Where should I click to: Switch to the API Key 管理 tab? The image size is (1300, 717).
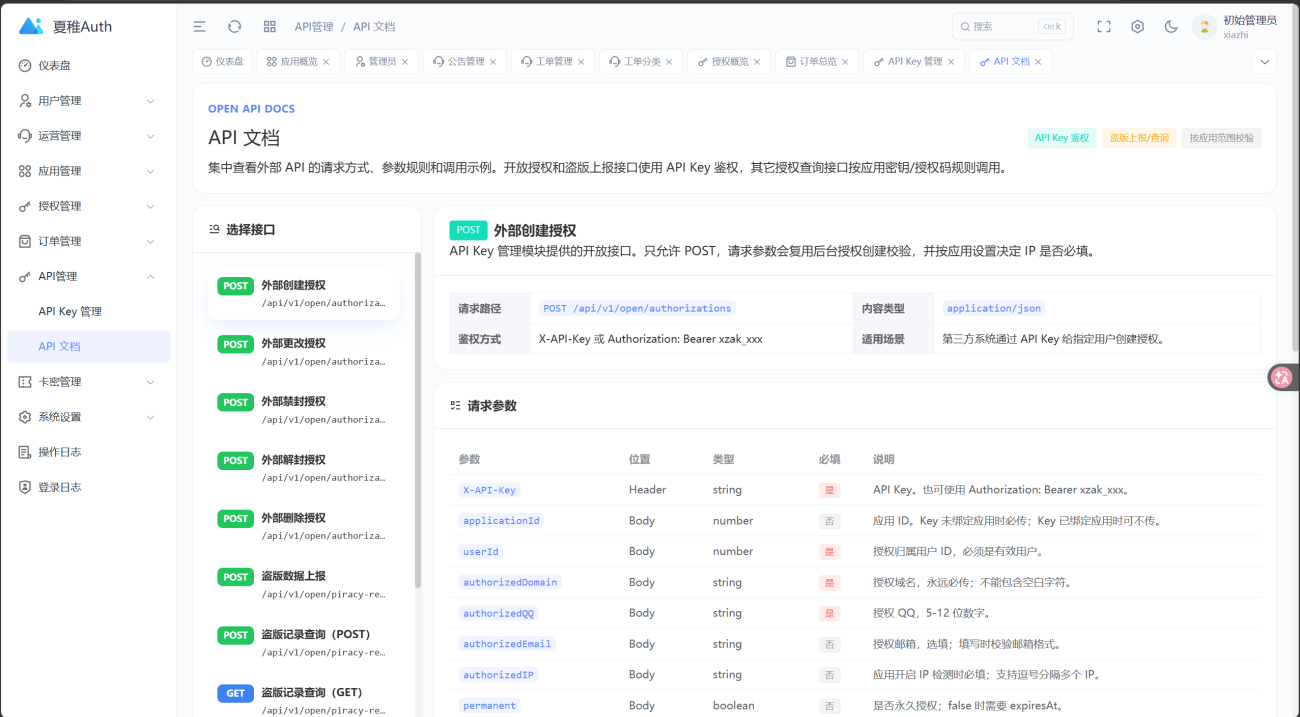click(914, 62)
